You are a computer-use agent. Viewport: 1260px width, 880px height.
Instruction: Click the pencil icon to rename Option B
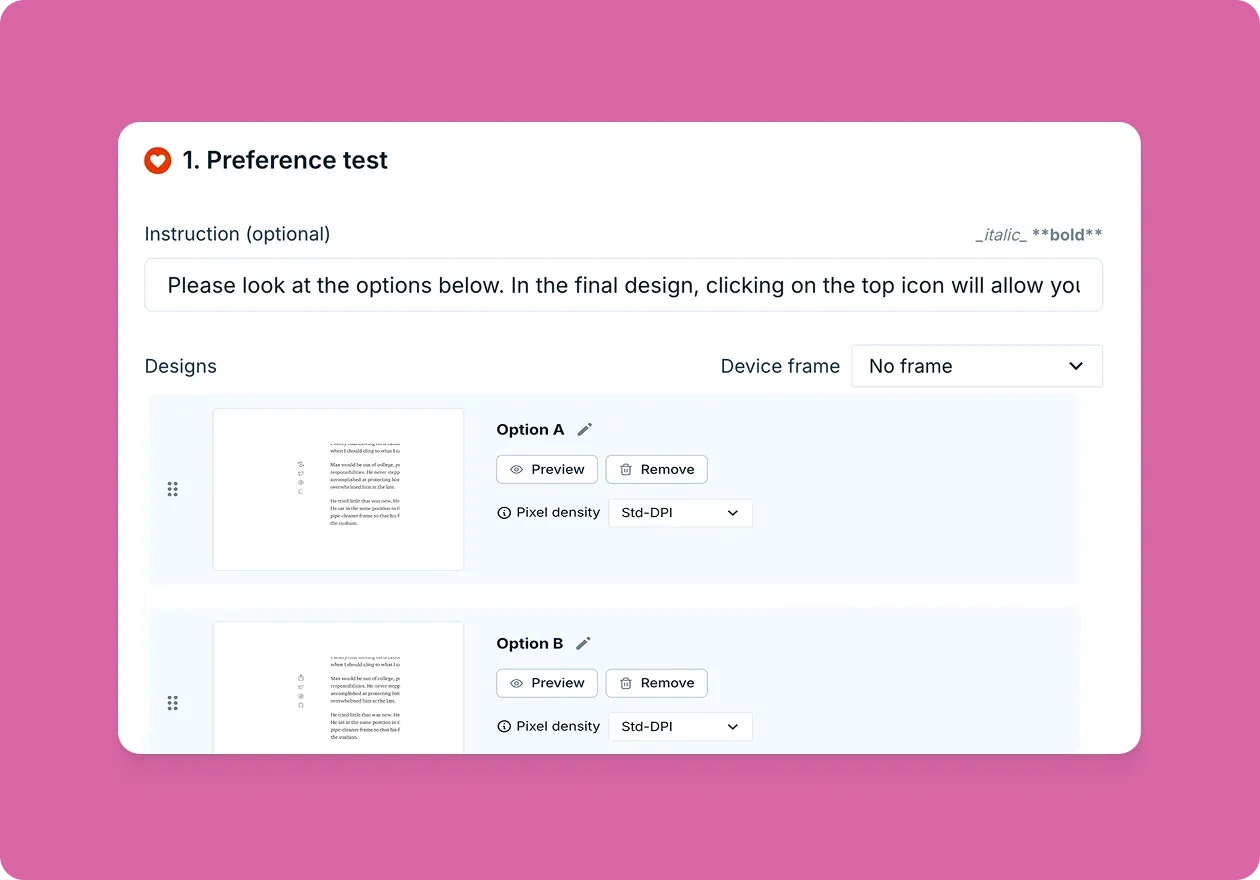click(584, 642)
